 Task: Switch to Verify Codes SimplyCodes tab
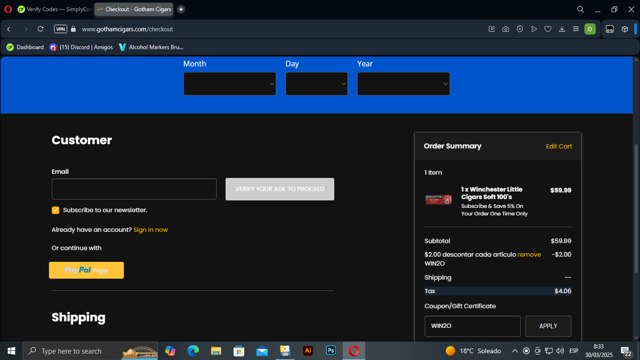[x=54, y=9]
